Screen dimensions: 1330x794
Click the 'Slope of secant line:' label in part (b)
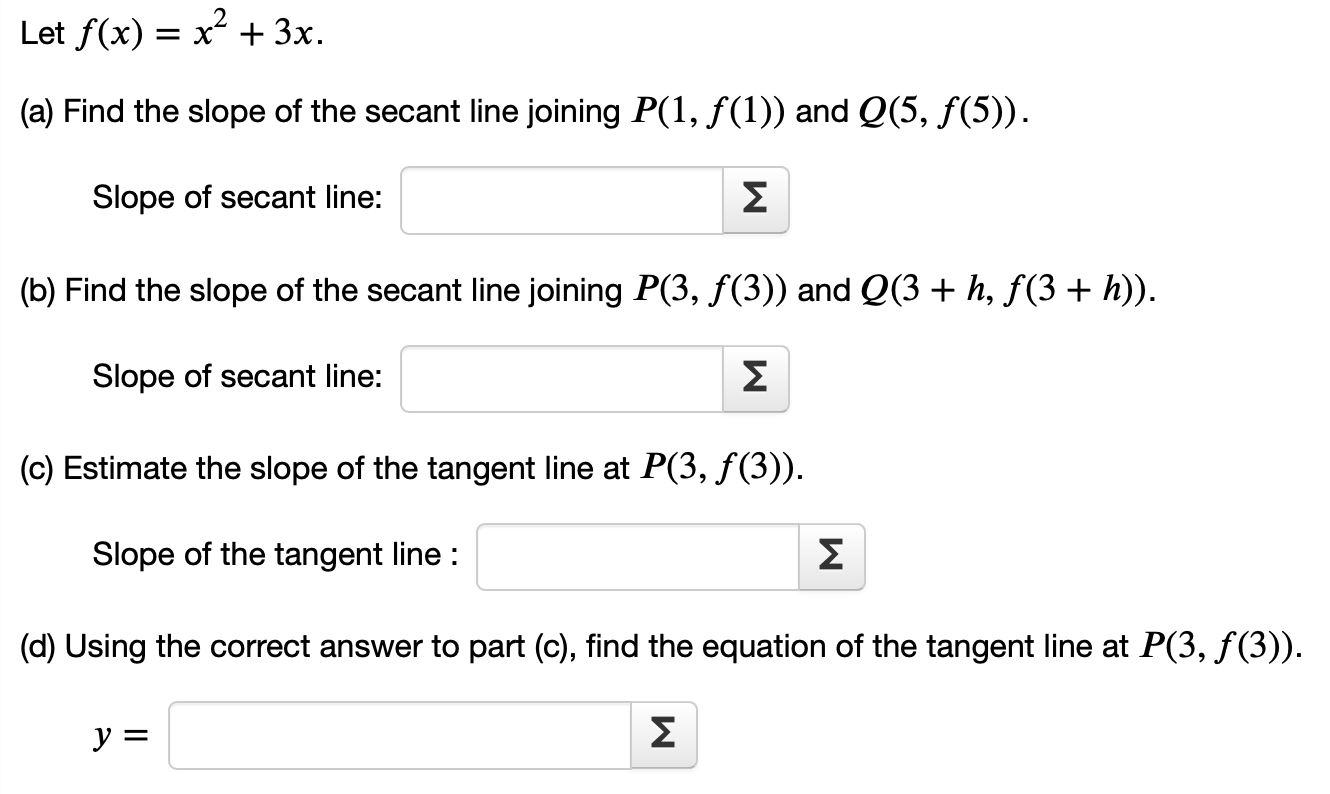coord(237,377)
